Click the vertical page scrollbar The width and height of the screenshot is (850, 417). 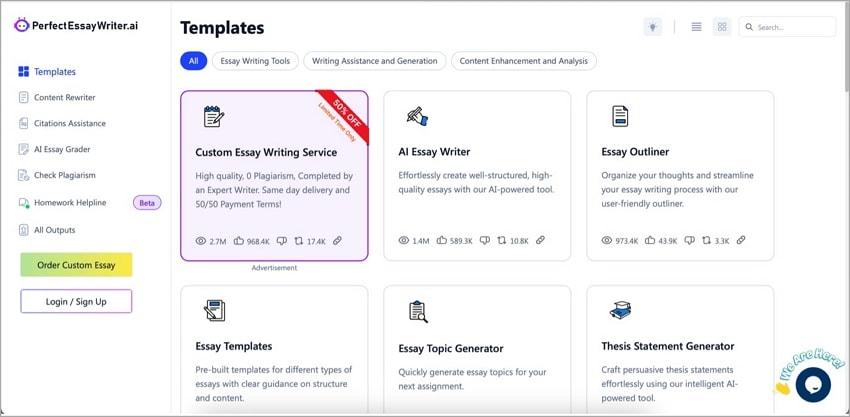846,49
